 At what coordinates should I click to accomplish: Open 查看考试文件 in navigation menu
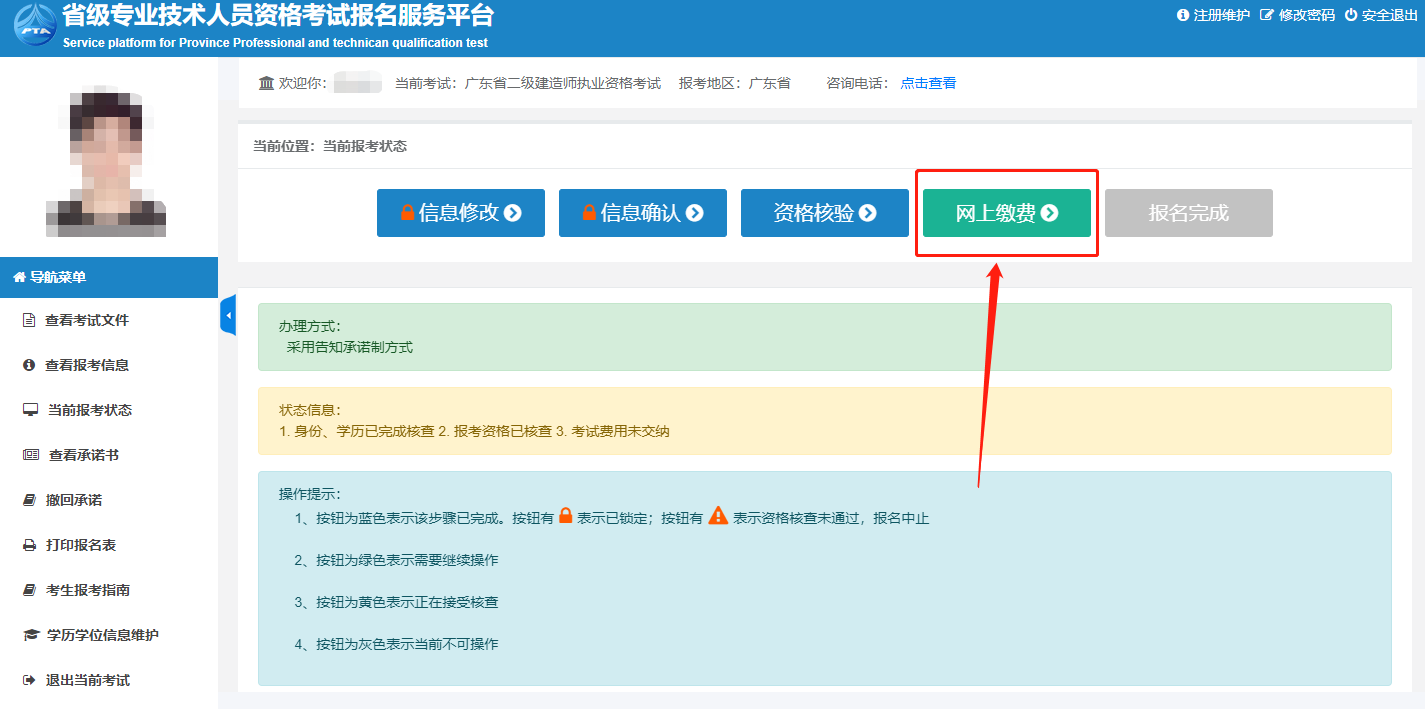[x=86, y=320]
